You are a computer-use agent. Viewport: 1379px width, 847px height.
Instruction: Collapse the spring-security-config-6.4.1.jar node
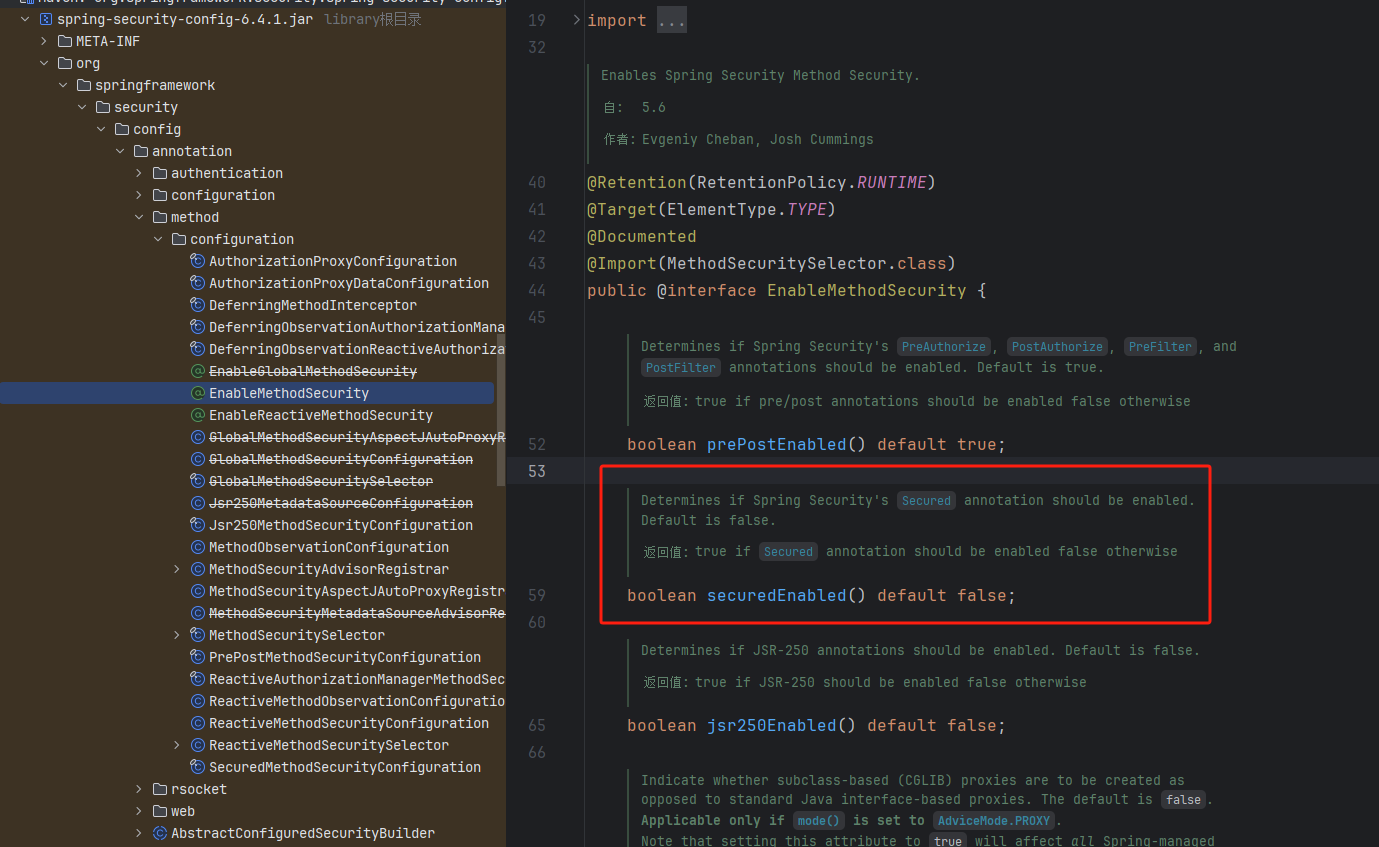(x=25, y=19)
